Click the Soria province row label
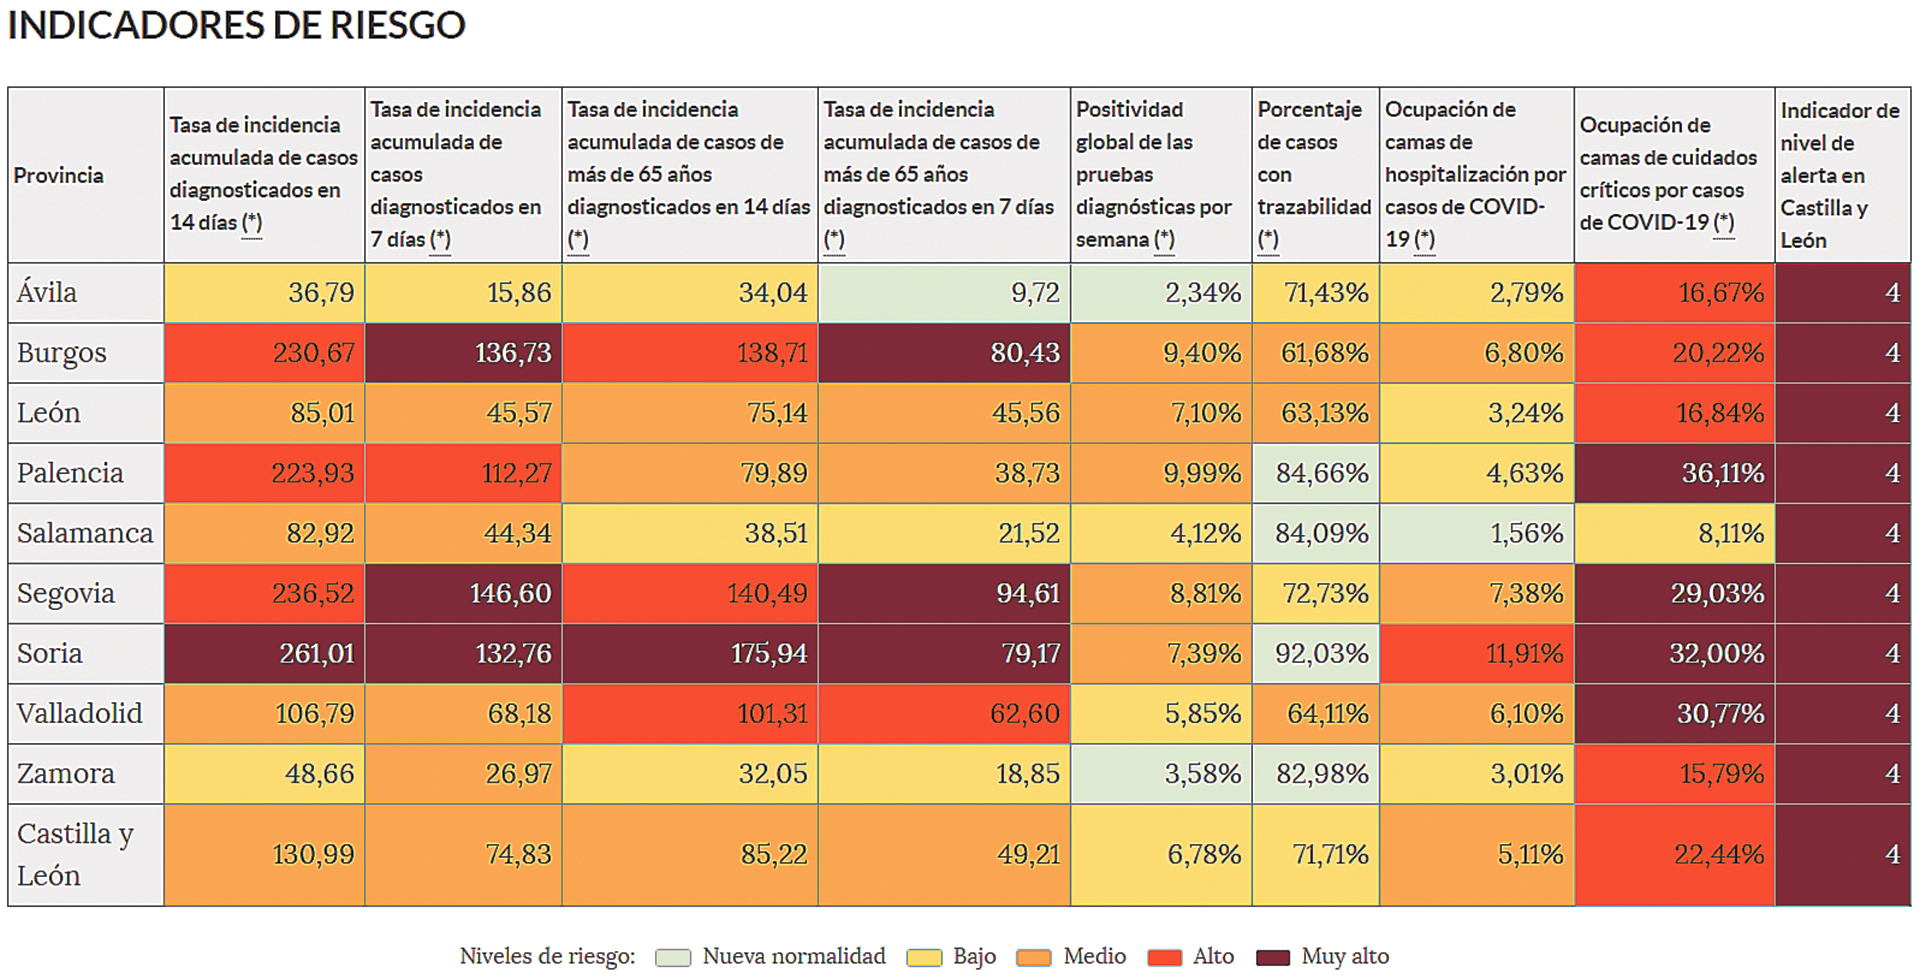This screenshot has width=1920, height=979. coord(50,653)
